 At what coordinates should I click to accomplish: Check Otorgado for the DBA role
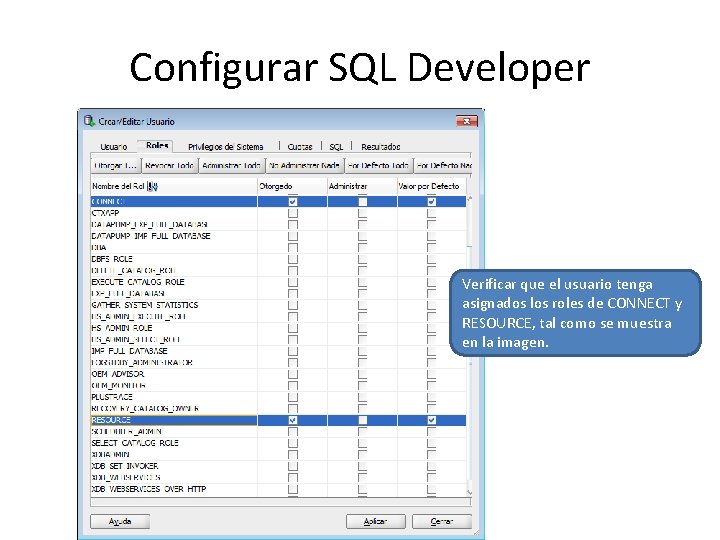tap(292, 248)
